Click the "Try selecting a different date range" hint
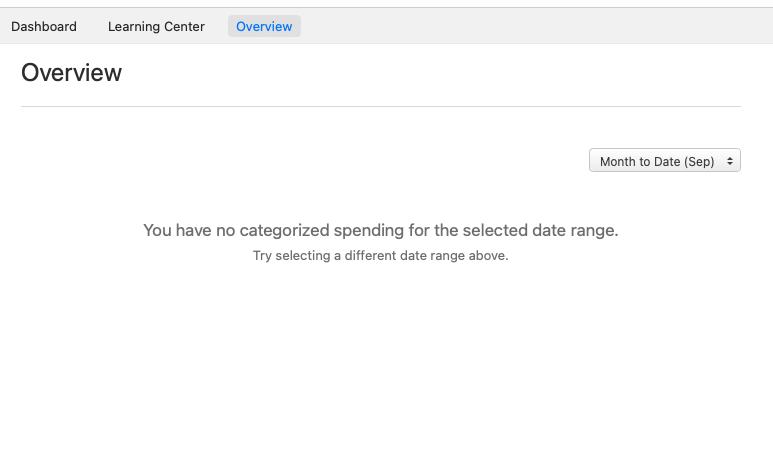 pyautogui.click(x=380, y=256)
